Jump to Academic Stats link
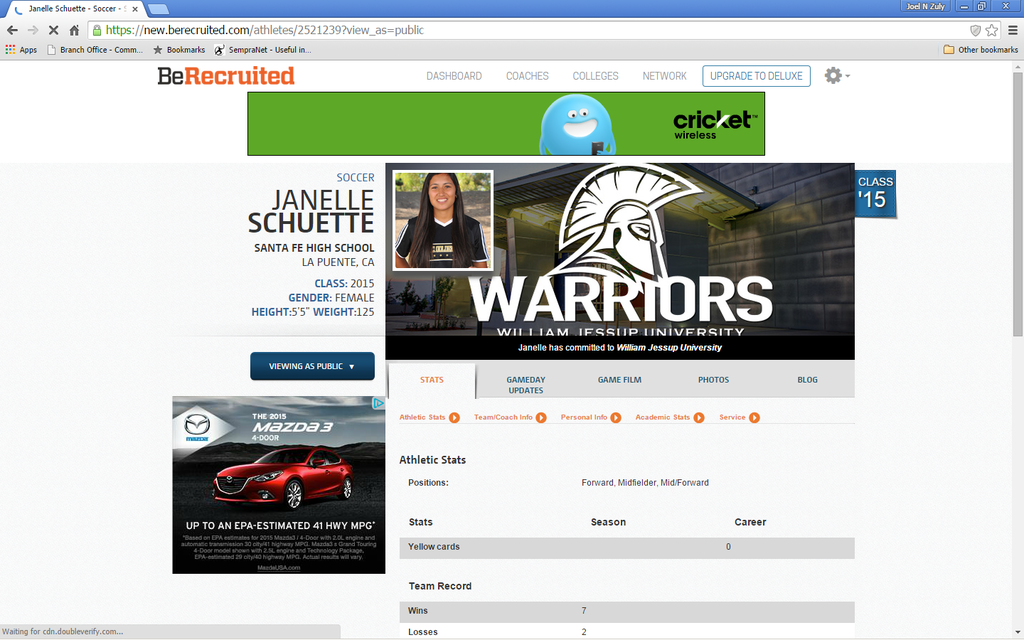 (662, 417)
